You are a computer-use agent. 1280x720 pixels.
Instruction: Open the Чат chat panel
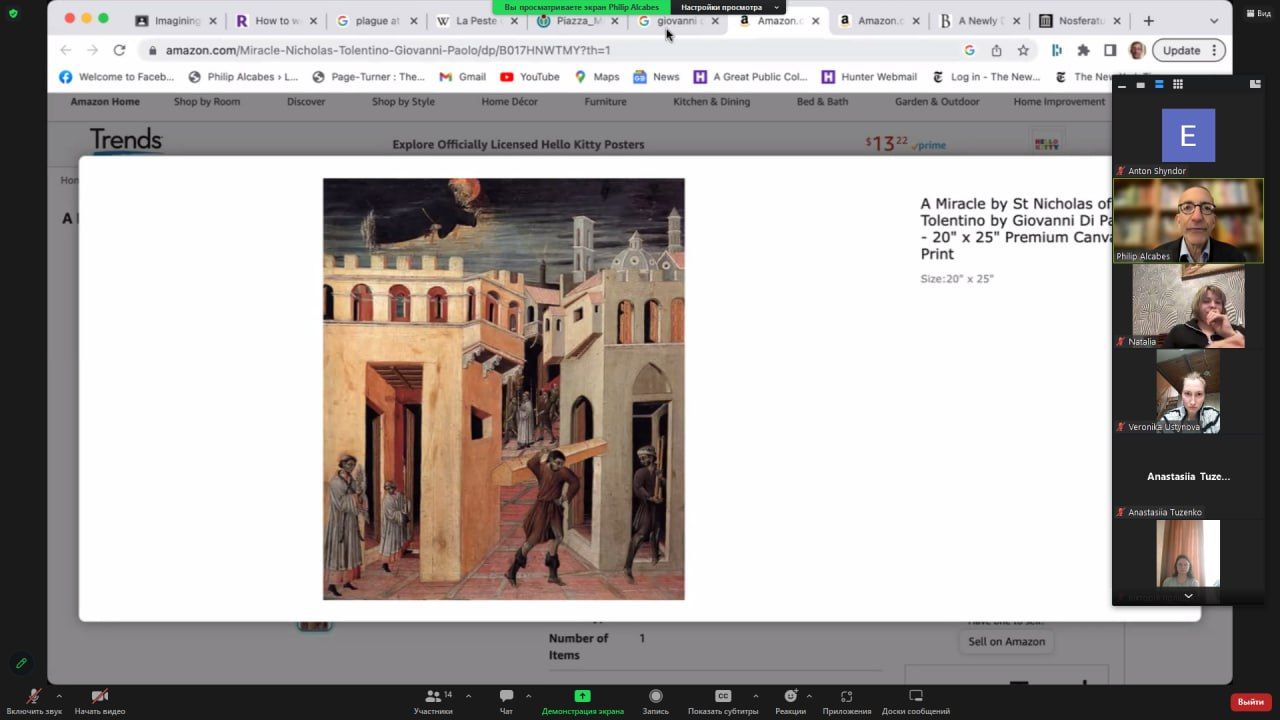(x=506, y=701)
